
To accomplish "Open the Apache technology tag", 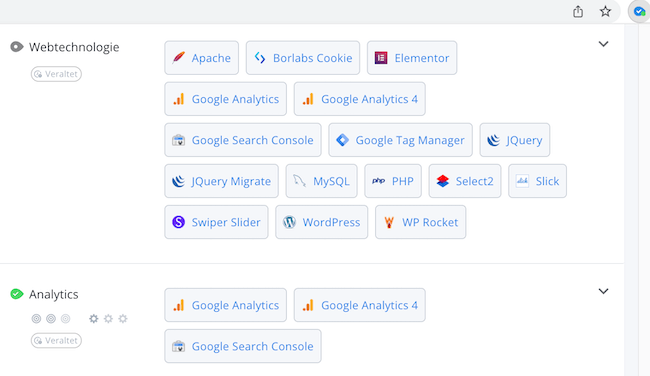I will pyautogui.click(x=201, y=58).
